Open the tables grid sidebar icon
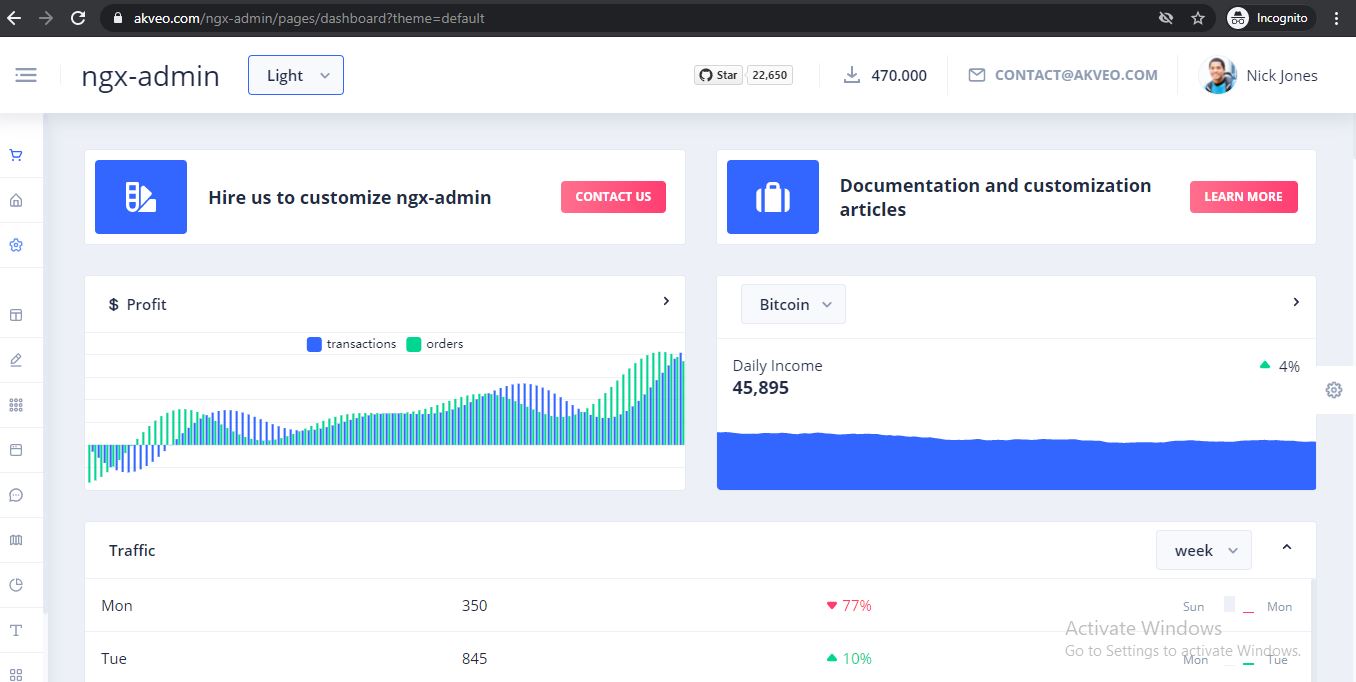The width and height of the screenshot is (1356, 682). pos(16,674)
